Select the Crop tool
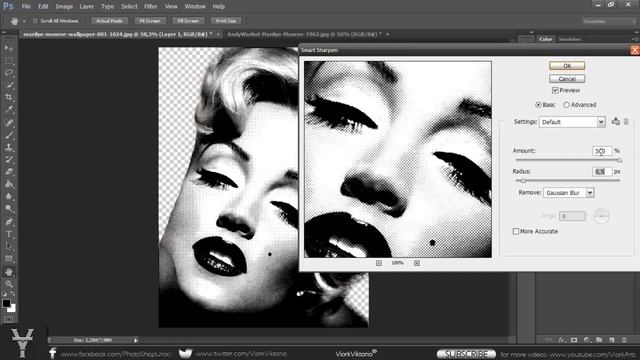Image resolution: width=640 pixels, height=360 pixels. (9, 98)
